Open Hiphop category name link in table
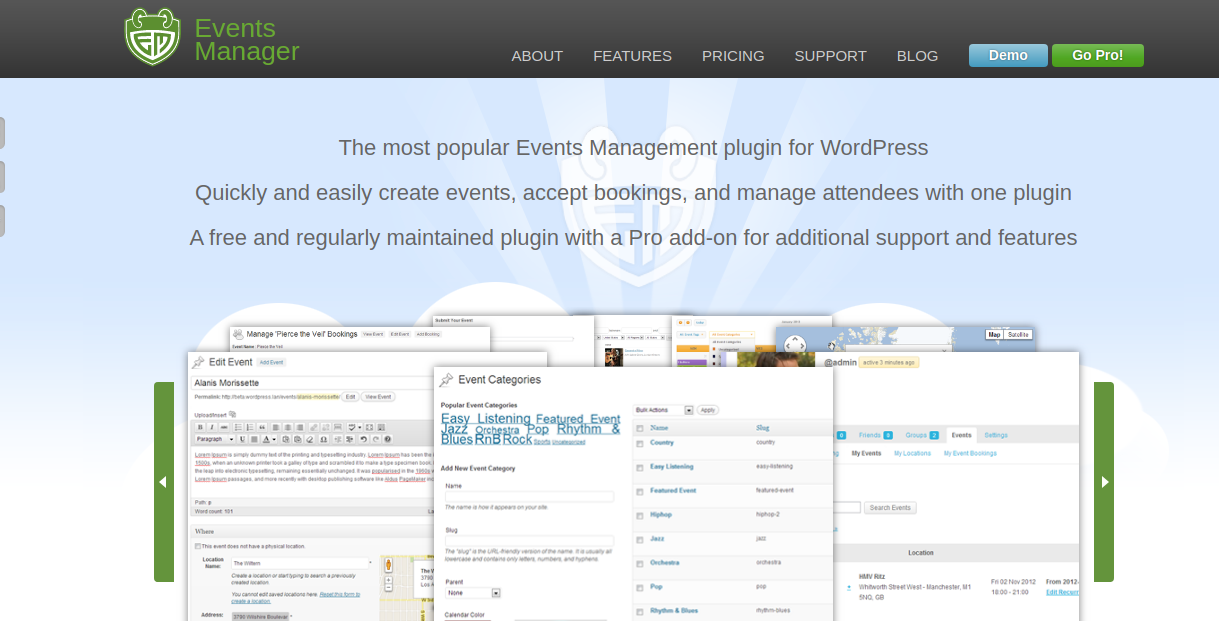The image size is (1219, 621). (661, 515)
